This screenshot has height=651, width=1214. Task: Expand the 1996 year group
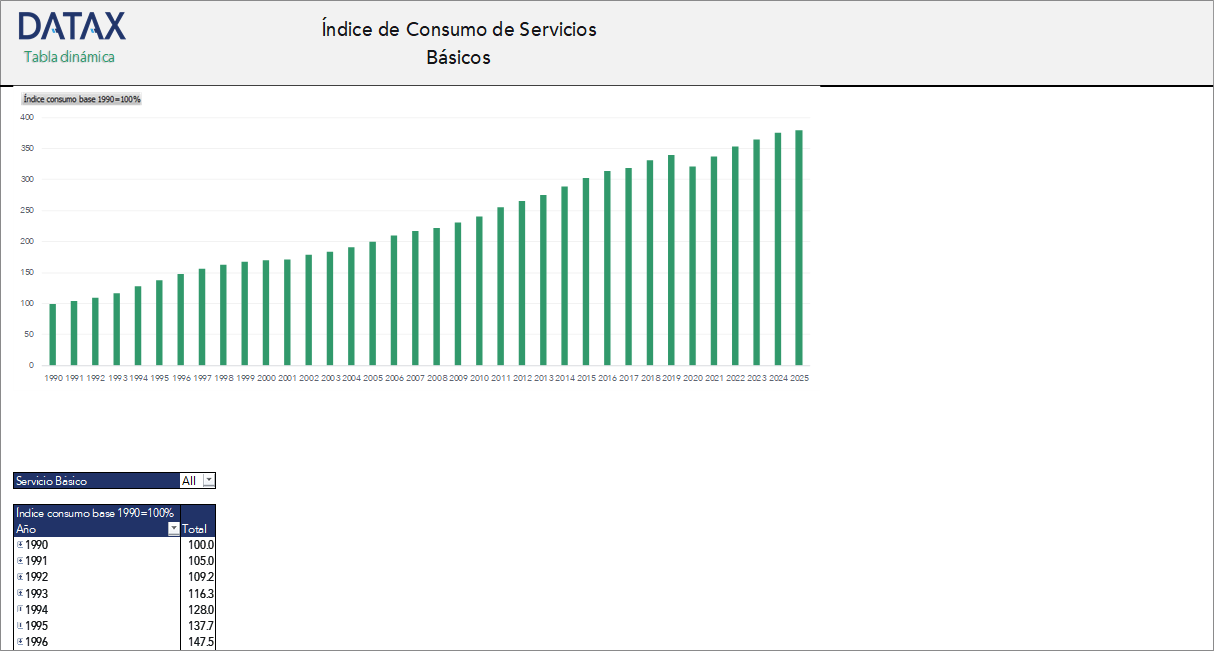point(18,641)
